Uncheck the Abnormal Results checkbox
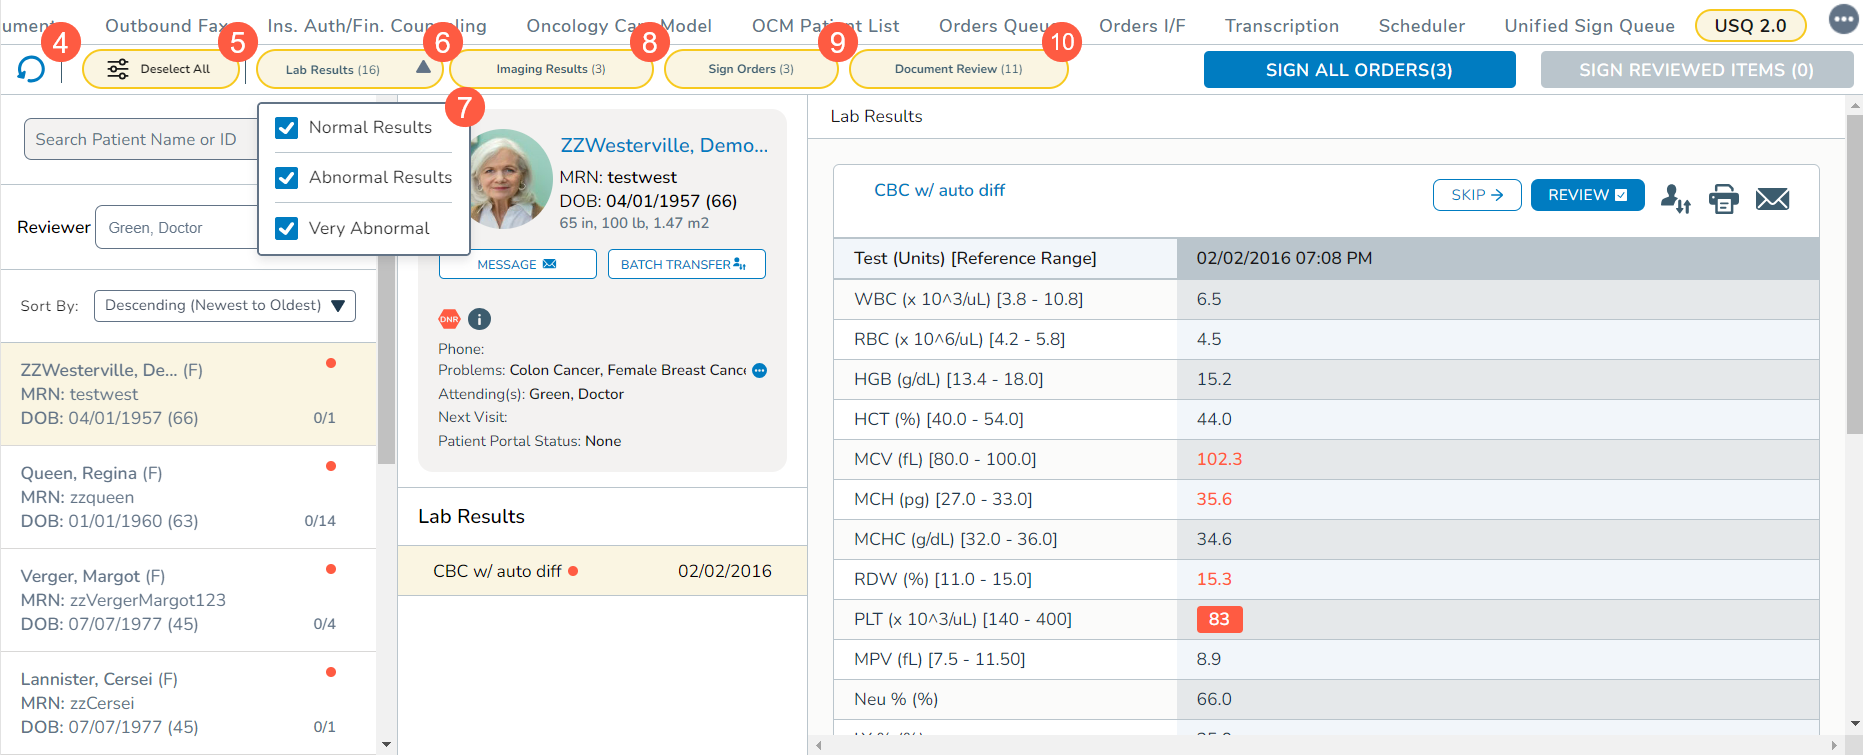Screen dimensions: 1863x755 [x=287, y=178]
